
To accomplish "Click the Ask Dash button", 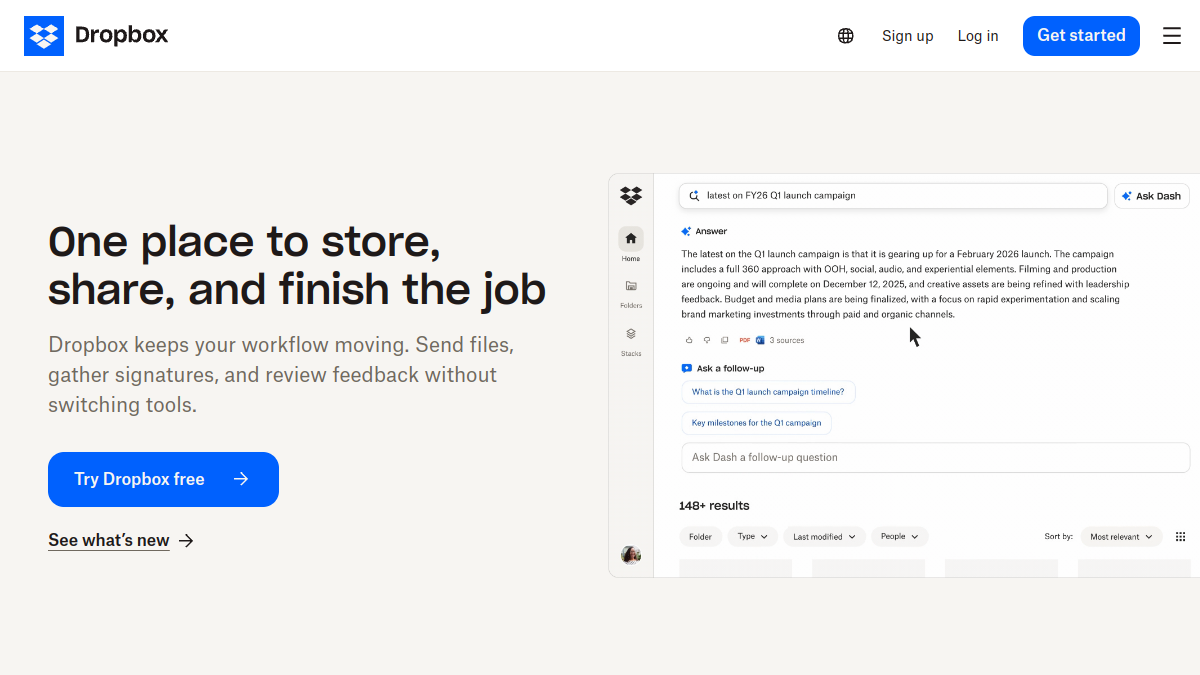I will [1152, 196].
